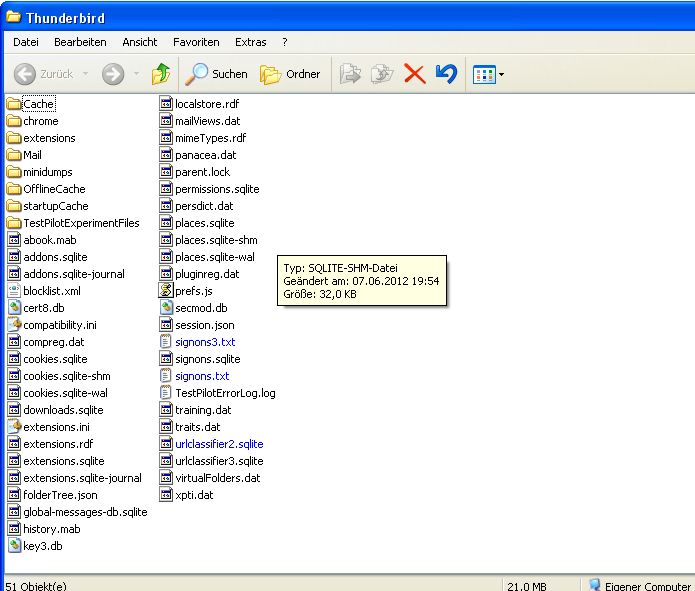Open the forward button history dropdown arrow

tap(137, 74)
